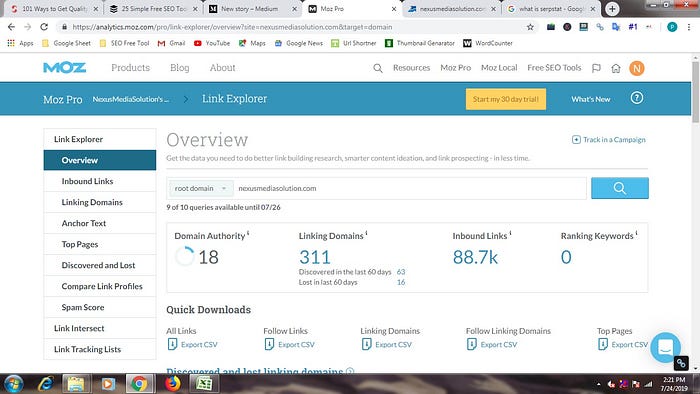This screenshot has height=394, width=700.
Task: Open the Google News bookmark
Action: [x=299, y=43]
